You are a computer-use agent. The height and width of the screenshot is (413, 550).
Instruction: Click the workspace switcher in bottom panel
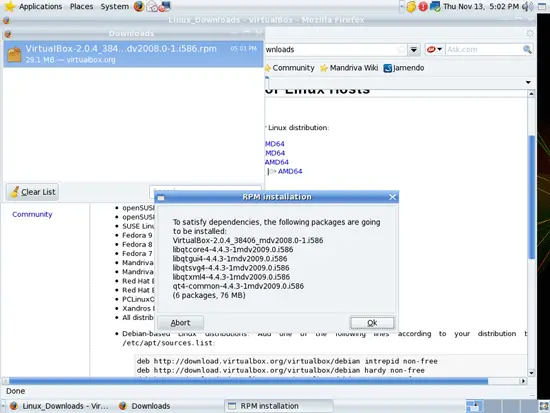coord(473,406)
